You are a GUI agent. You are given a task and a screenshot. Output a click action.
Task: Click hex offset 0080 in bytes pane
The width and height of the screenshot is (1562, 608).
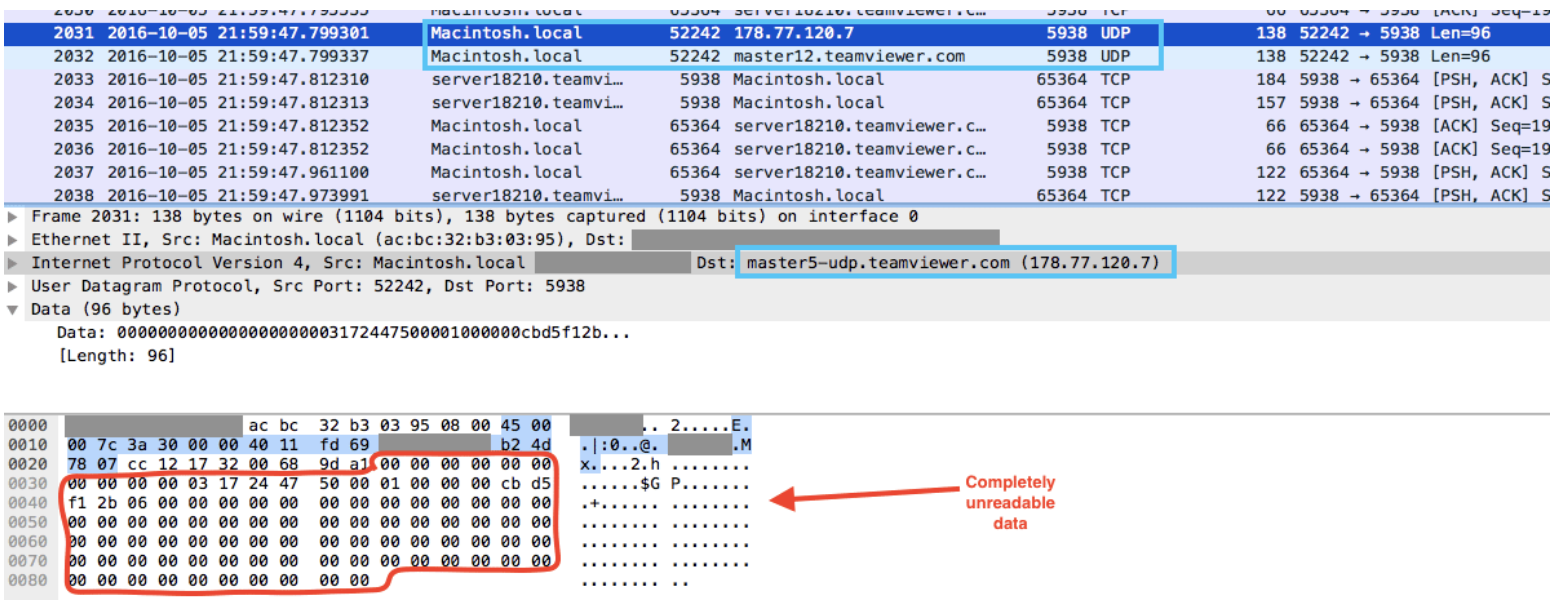[x=28, y=580]
